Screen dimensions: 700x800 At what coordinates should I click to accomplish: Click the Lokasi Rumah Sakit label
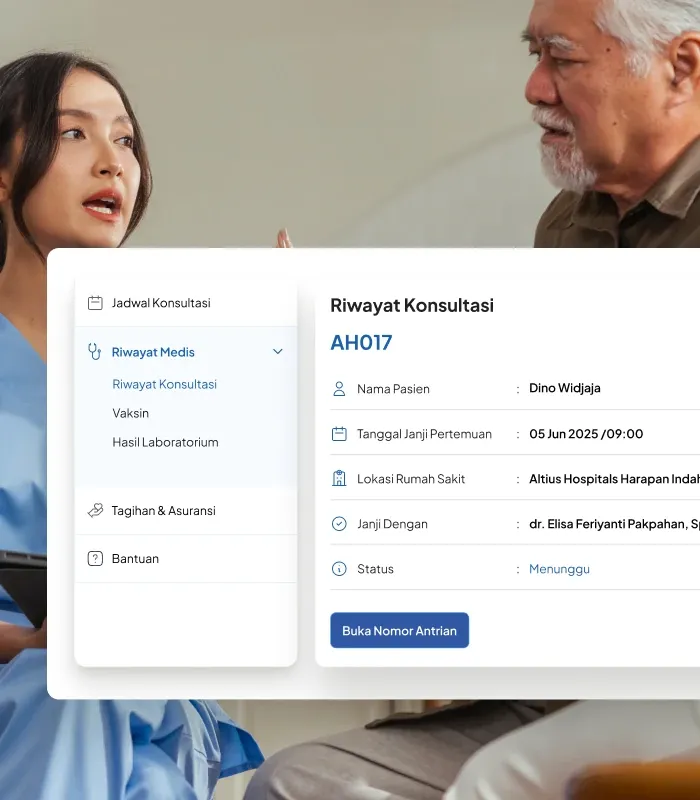pyautogui.click(x=411, y=479)
